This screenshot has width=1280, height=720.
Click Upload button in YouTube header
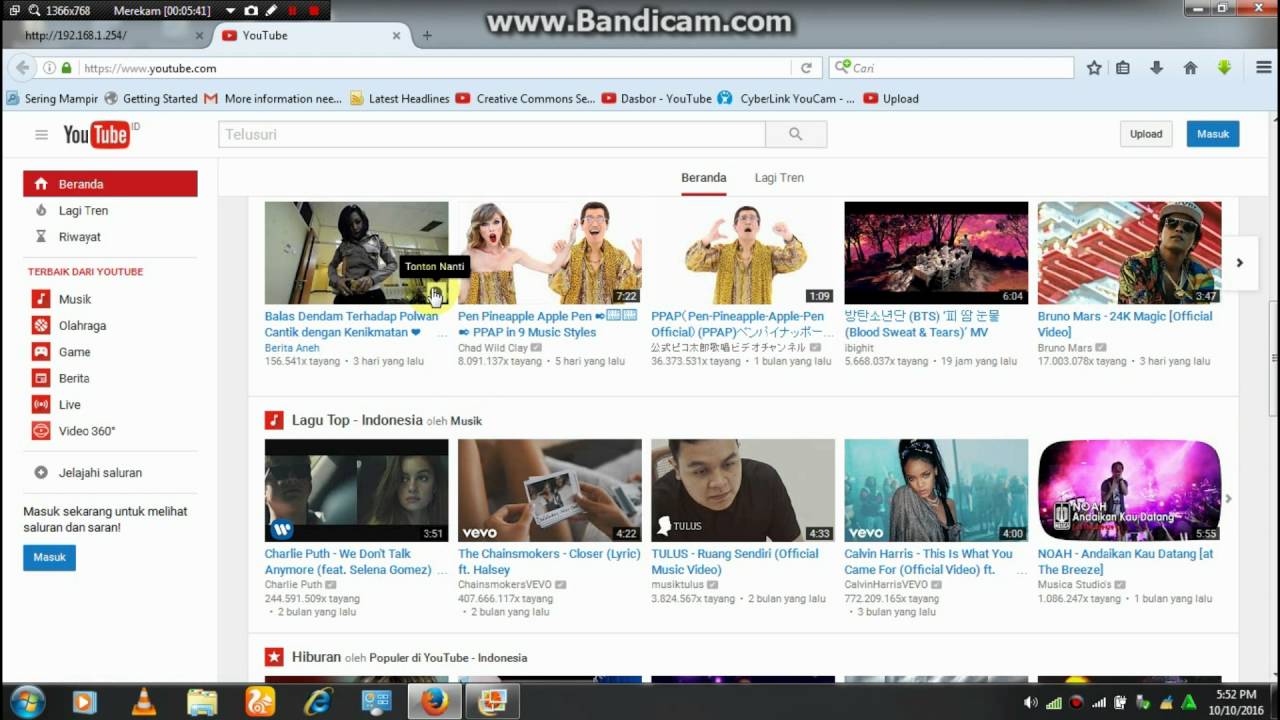click(1146, 134)
